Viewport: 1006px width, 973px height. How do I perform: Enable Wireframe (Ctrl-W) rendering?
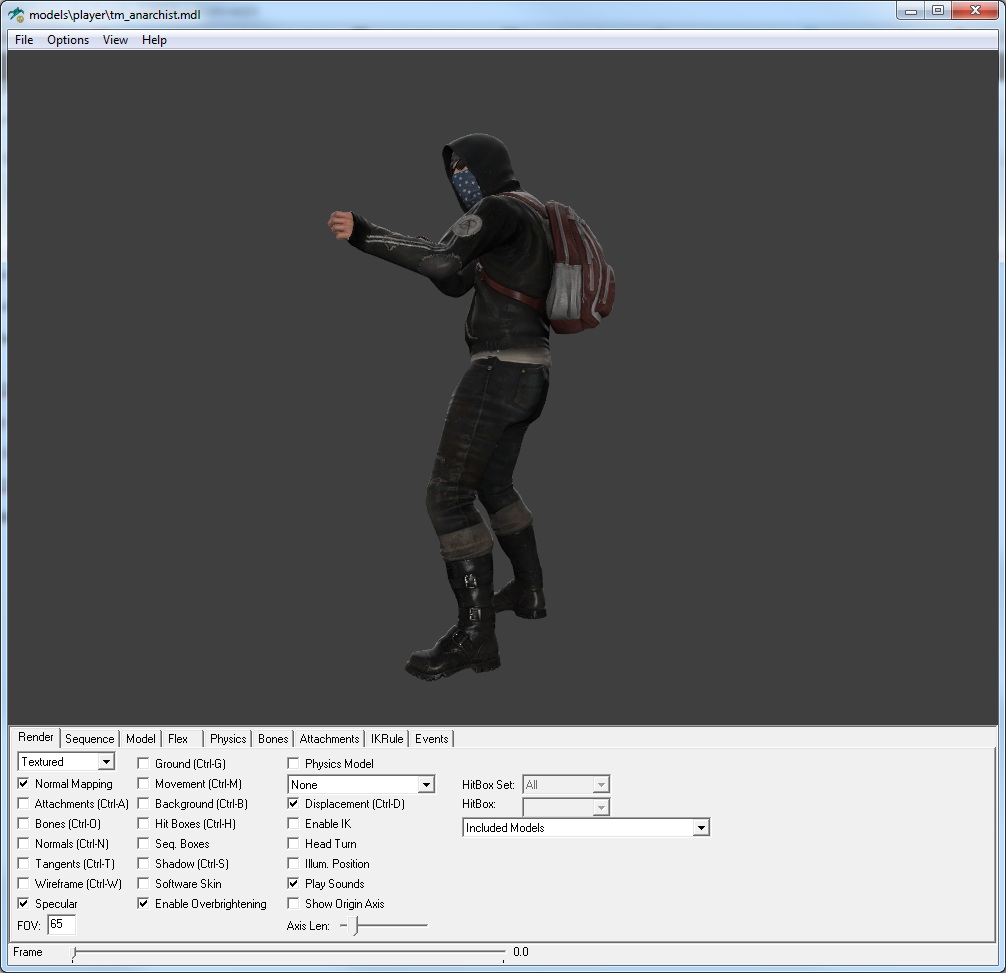tap(24, 884)
